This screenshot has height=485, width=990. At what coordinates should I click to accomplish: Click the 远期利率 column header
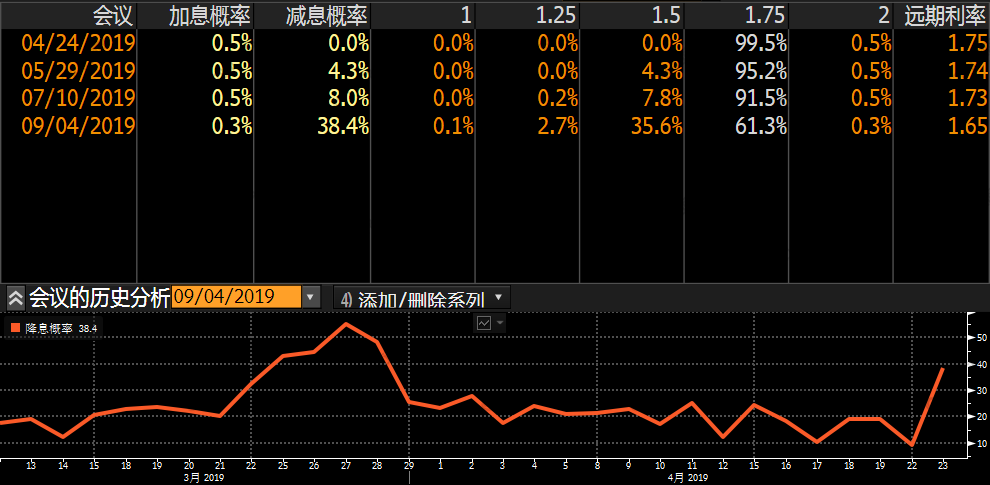(943, 15)
